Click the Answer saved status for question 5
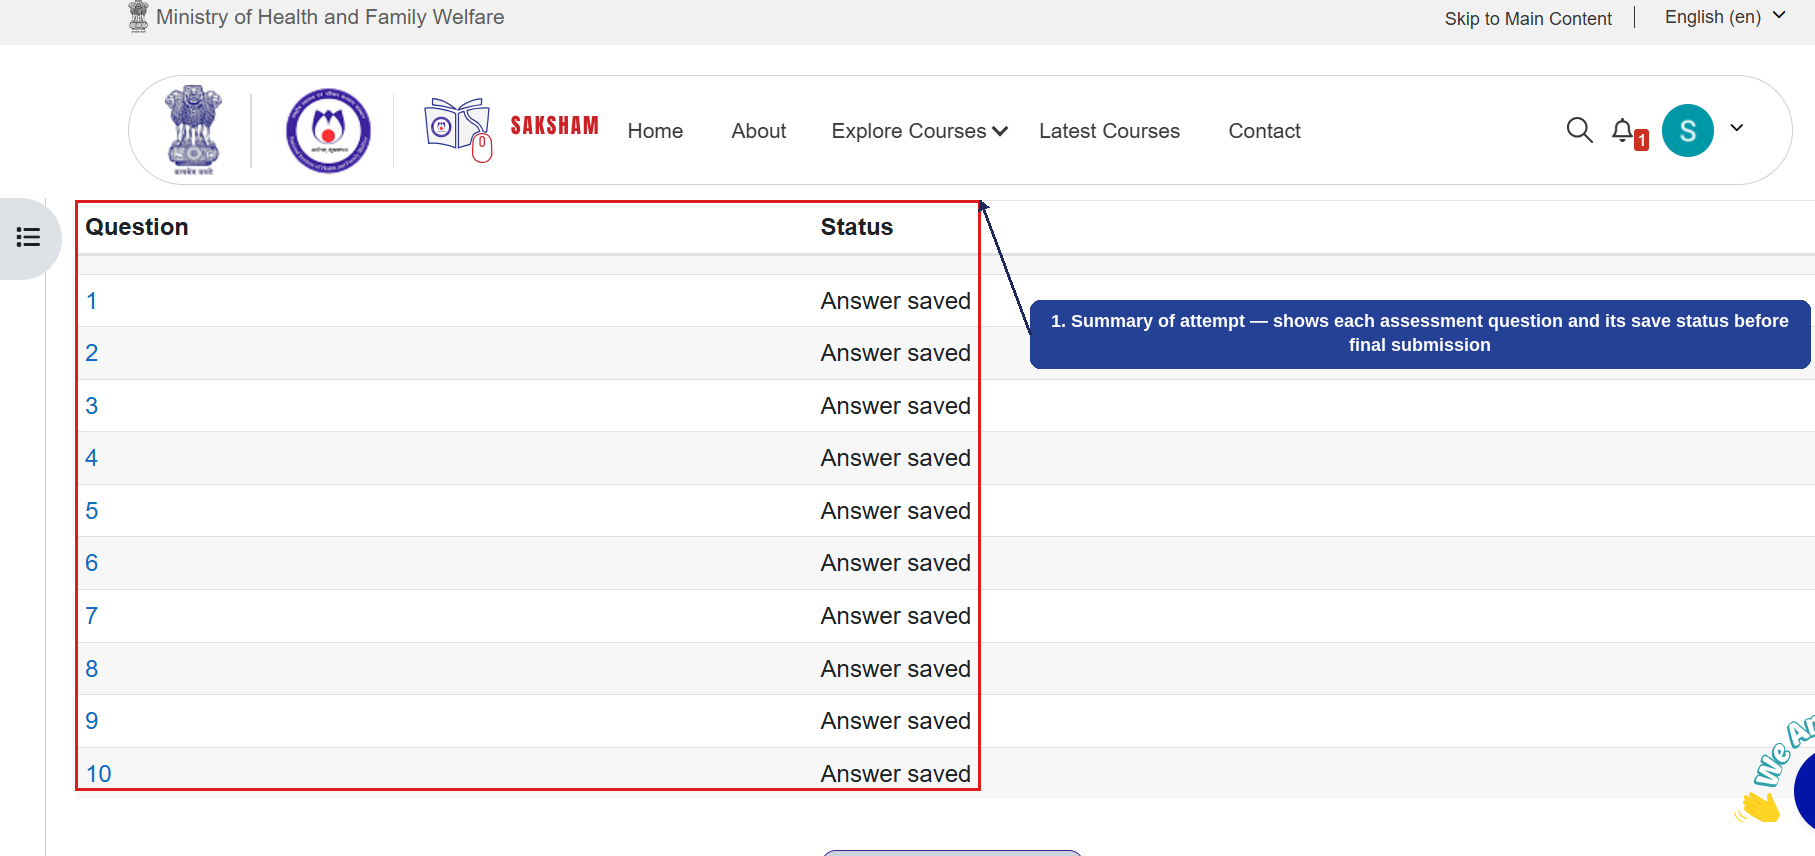 (x=895, y=511)
